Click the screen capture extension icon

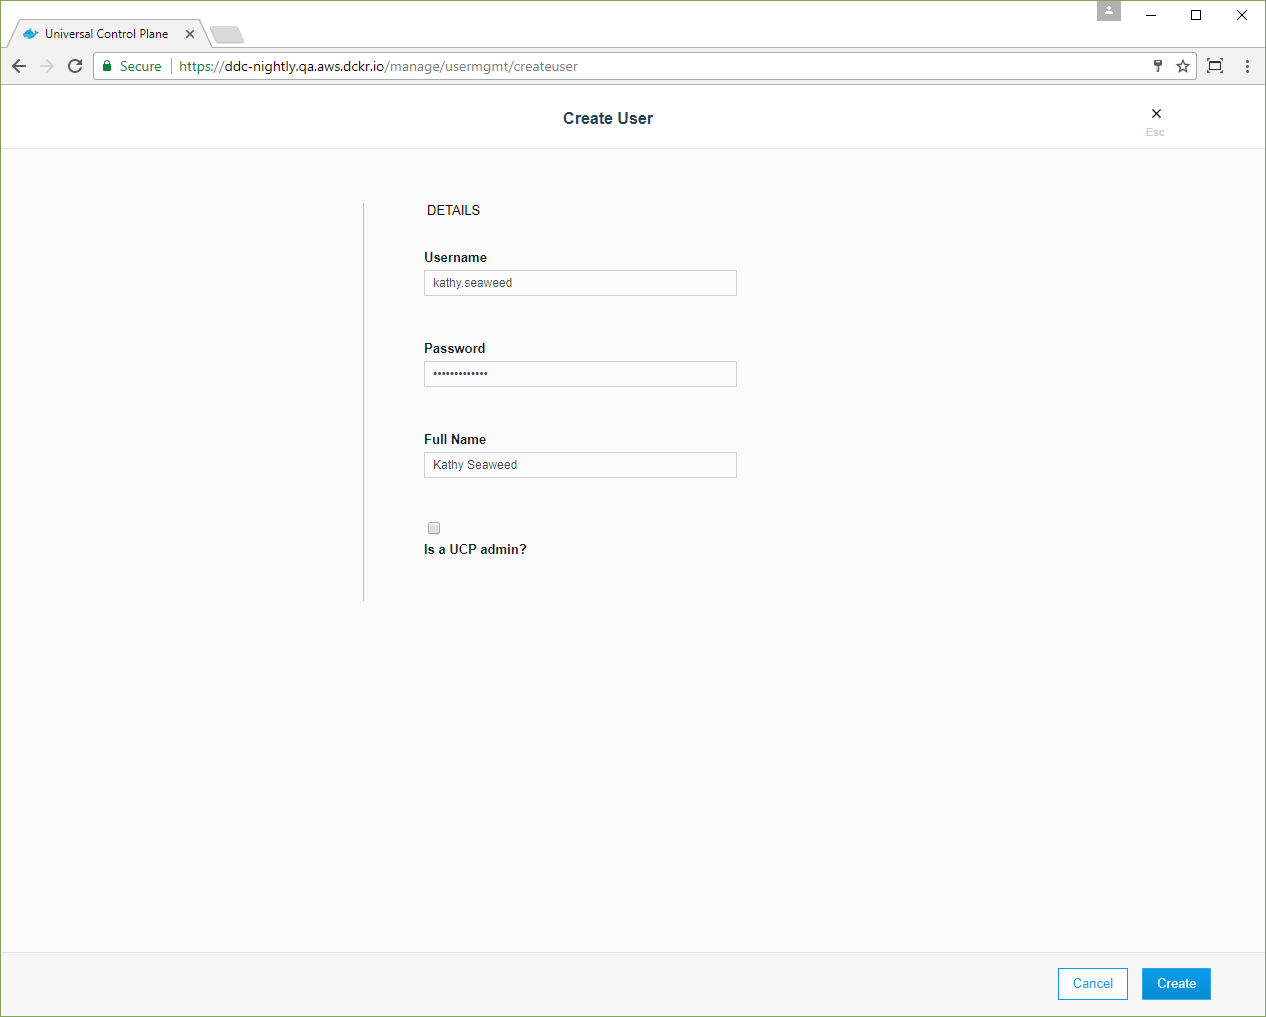click(1215, 66)
